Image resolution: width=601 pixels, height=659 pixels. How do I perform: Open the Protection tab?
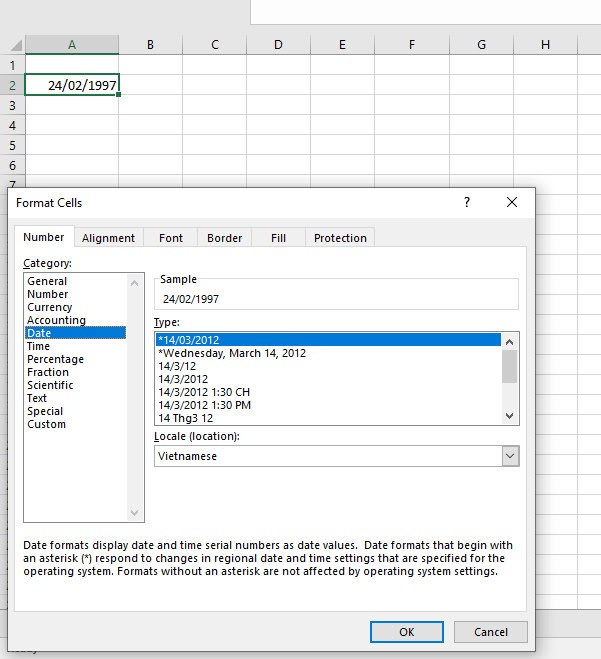coord(340,238)
